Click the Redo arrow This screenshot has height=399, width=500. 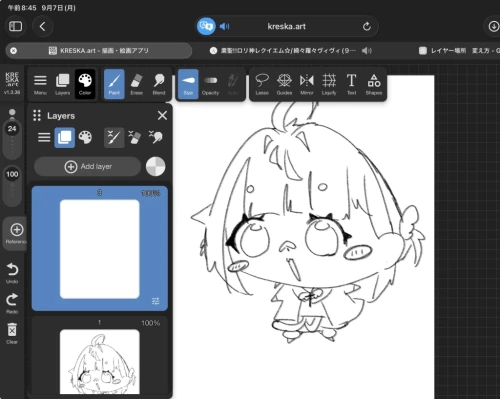point(12,303)
